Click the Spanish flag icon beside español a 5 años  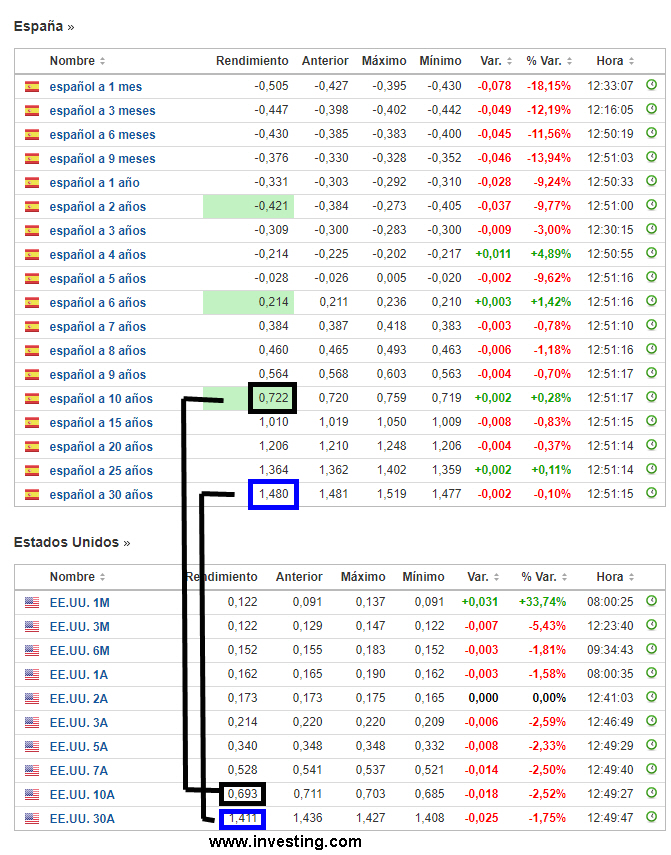click(x=32, y=278)
